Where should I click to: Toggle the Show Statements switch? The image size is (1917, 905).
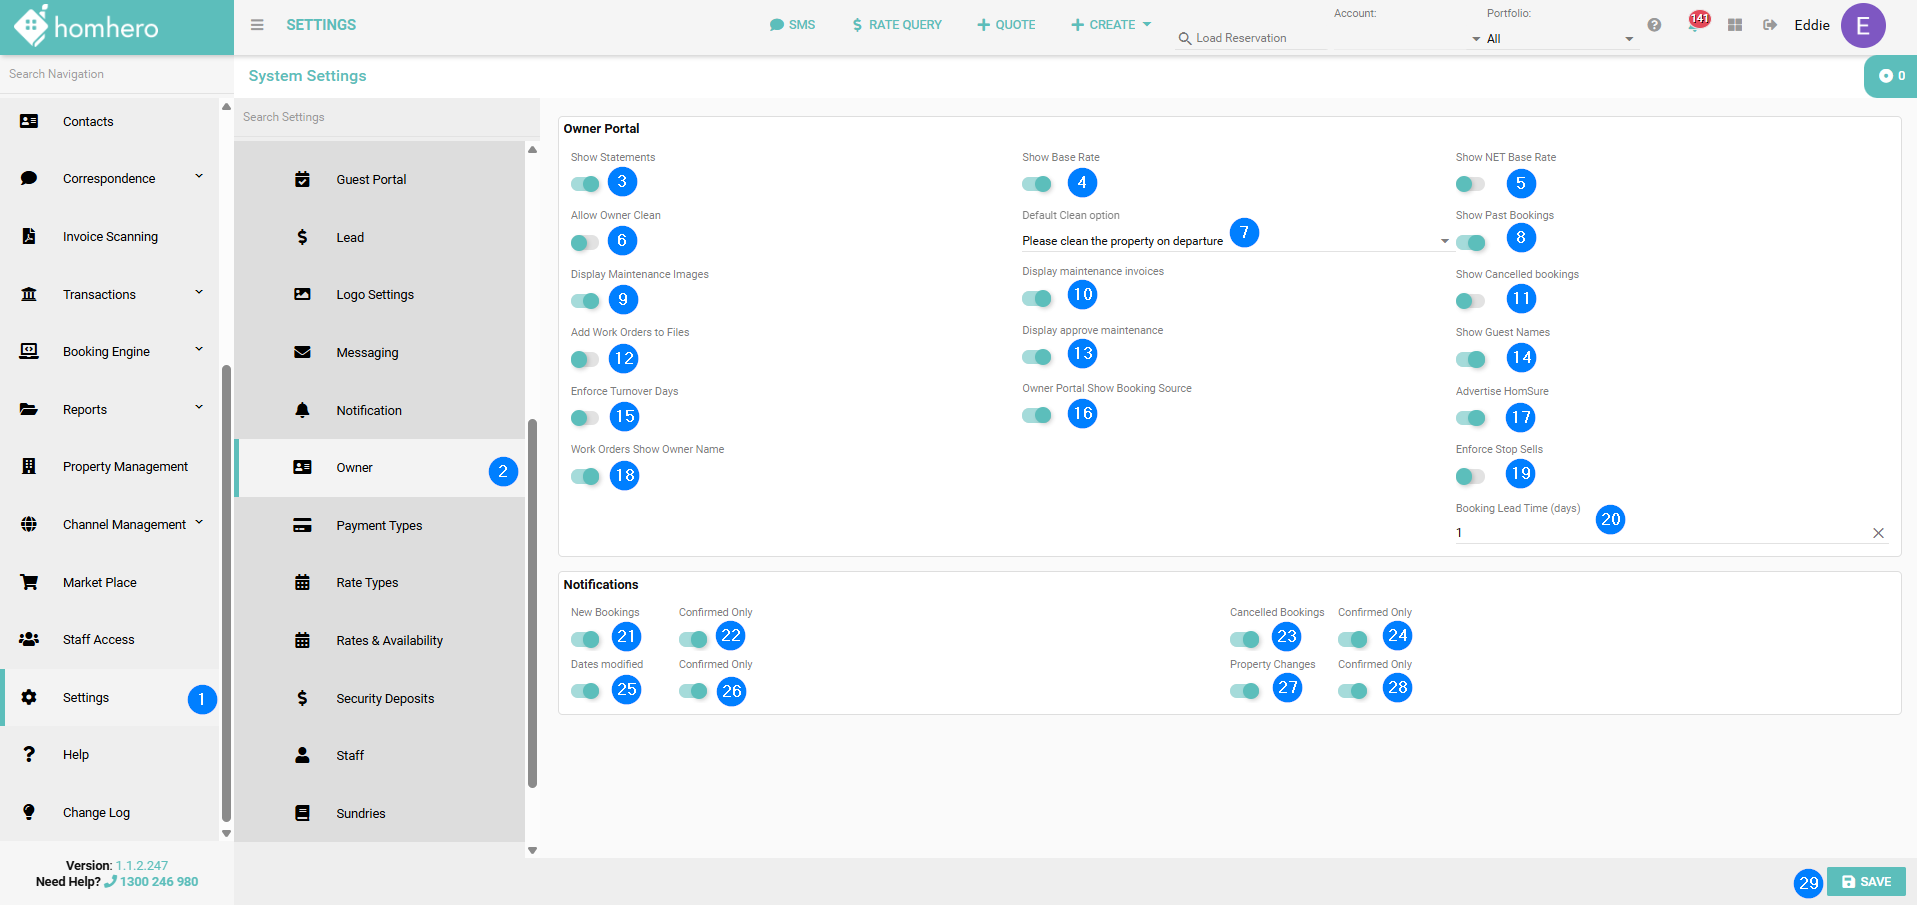click(585, 184)
